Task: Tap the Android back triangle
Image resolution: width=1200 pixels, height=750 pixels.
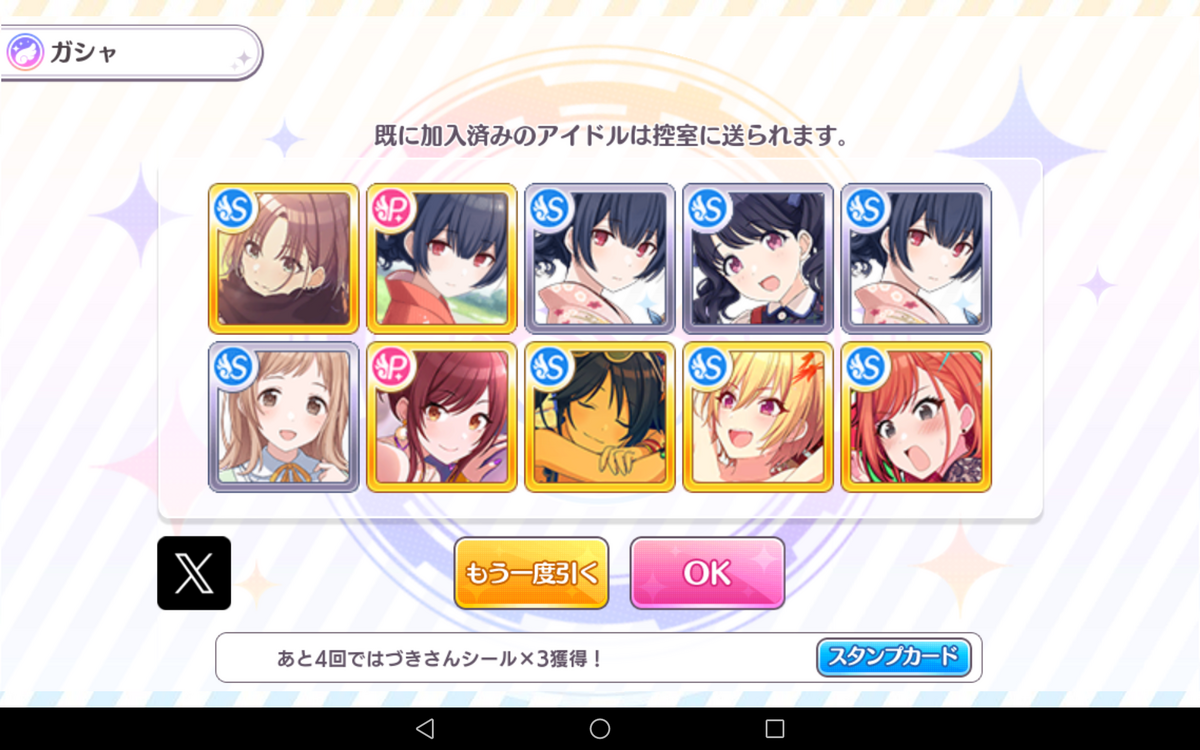Action: click(x=424, y=728)
